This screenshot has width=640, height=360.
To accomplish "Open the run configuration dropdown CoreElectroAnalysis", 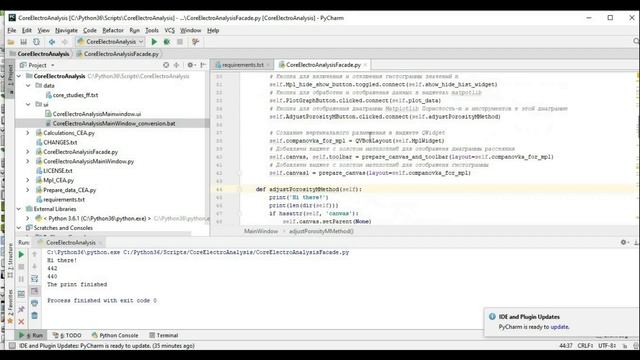I will click(110, 42).
